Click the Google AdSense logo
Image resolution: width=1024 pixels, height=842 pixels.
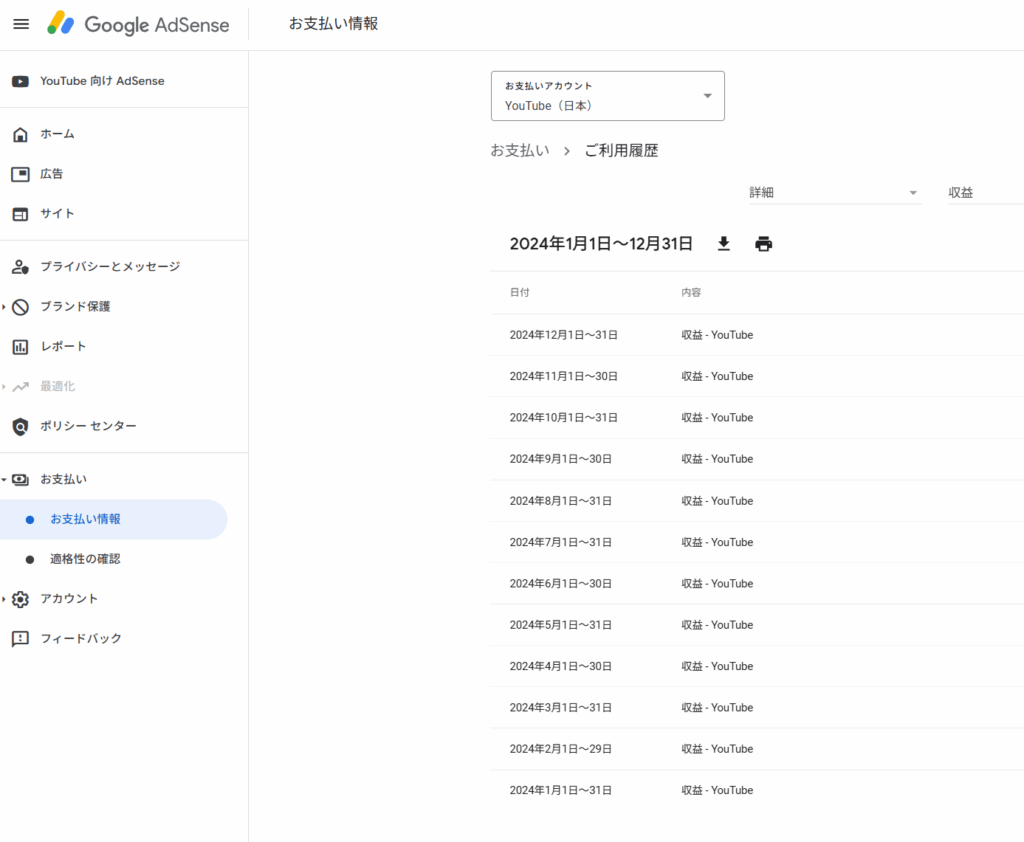138,24
